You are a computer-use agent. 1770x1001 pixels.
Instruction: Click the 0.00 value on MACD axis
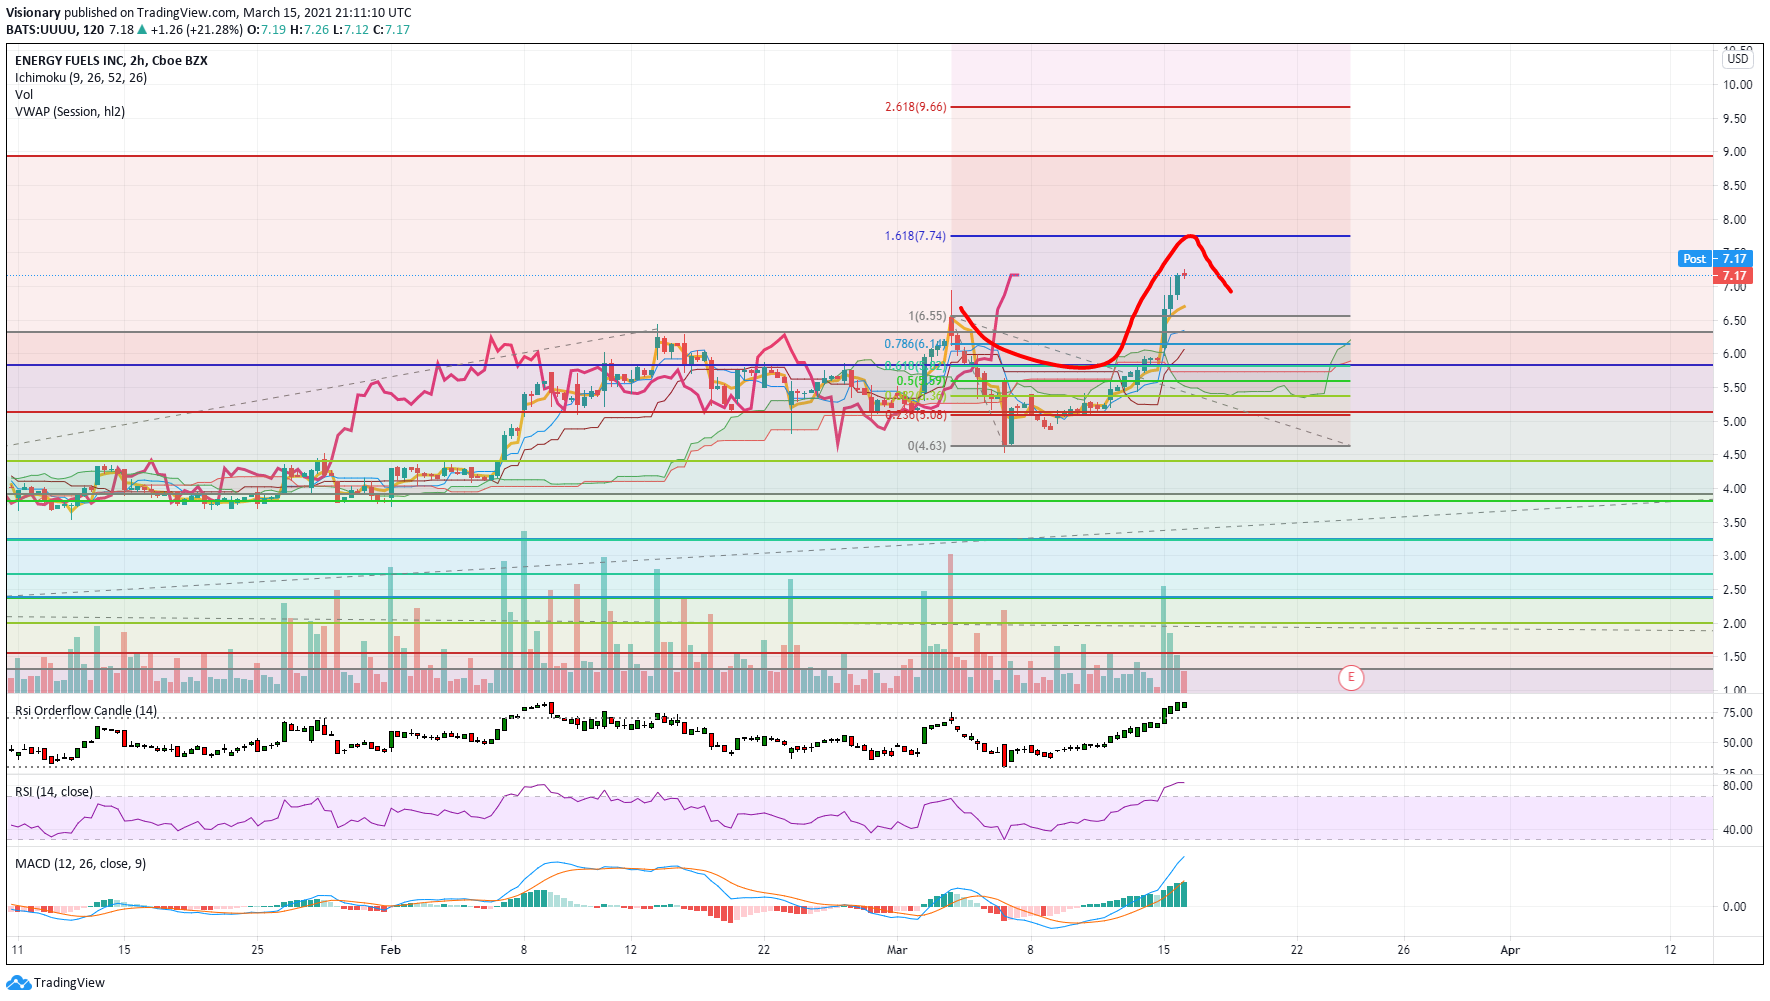pos(1734,907)
